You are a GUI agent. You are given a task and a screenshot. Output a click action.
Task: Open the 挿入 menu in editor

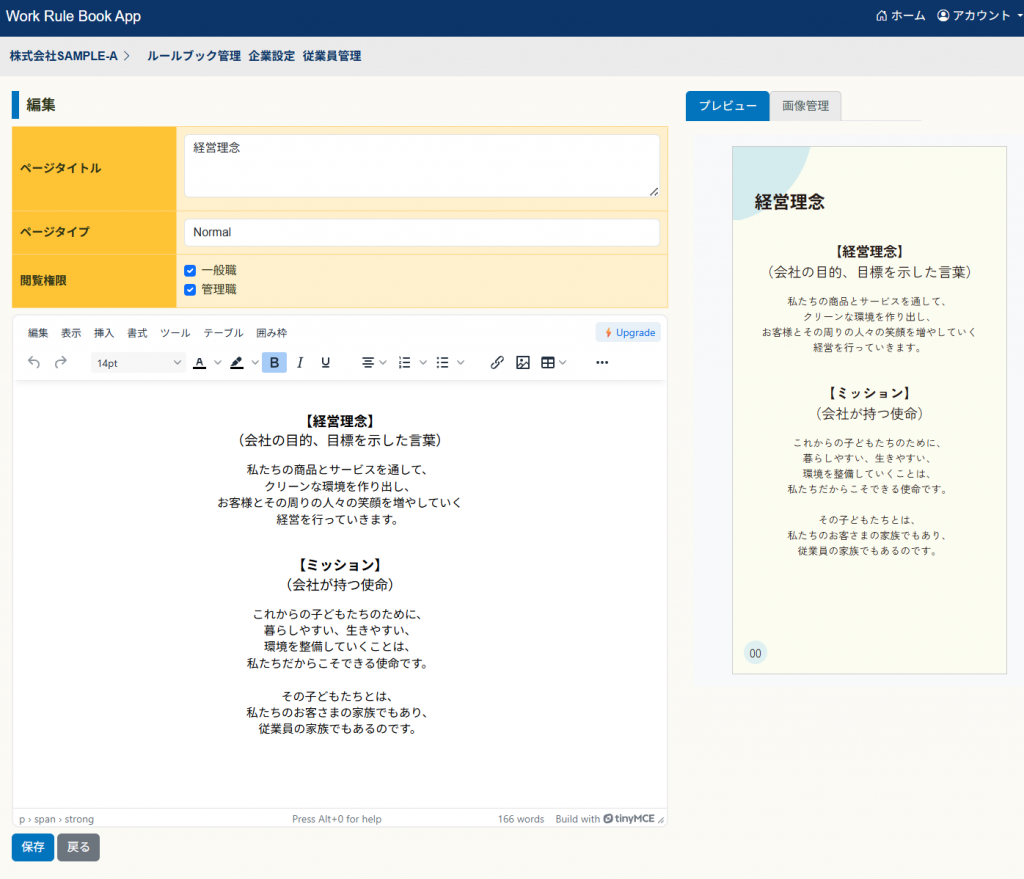click(104, 333)
